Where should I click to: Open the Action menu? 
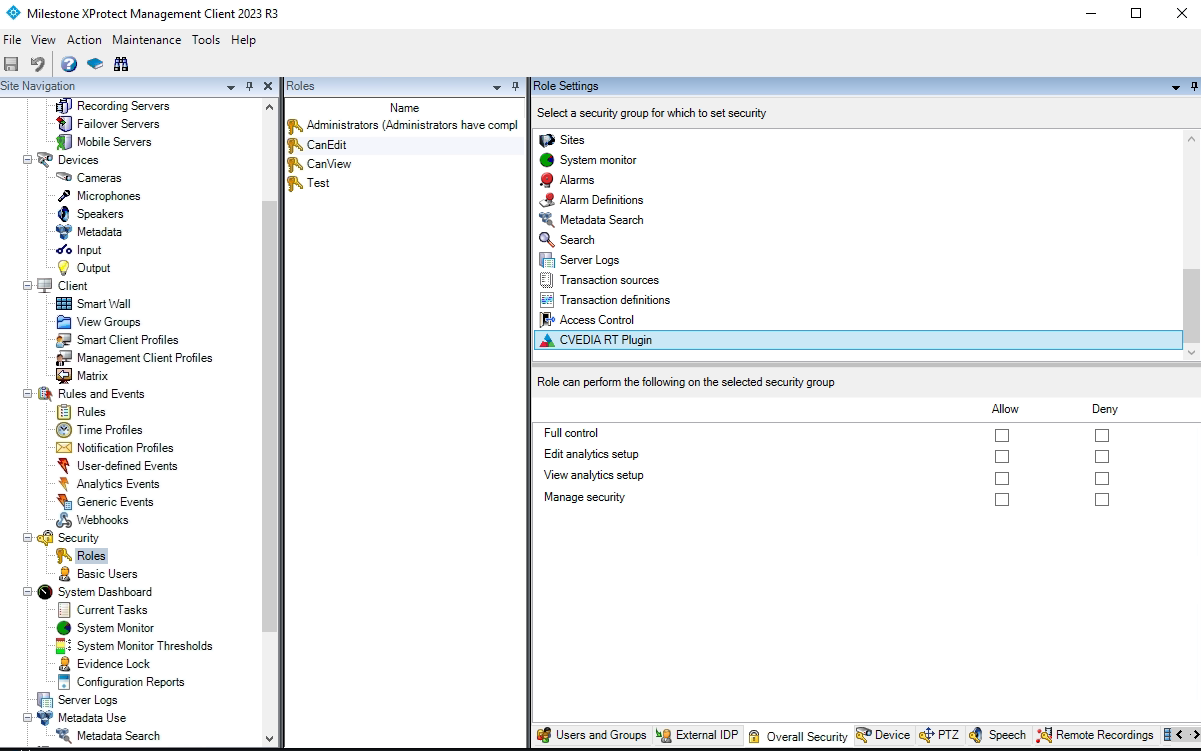point(84,40)
